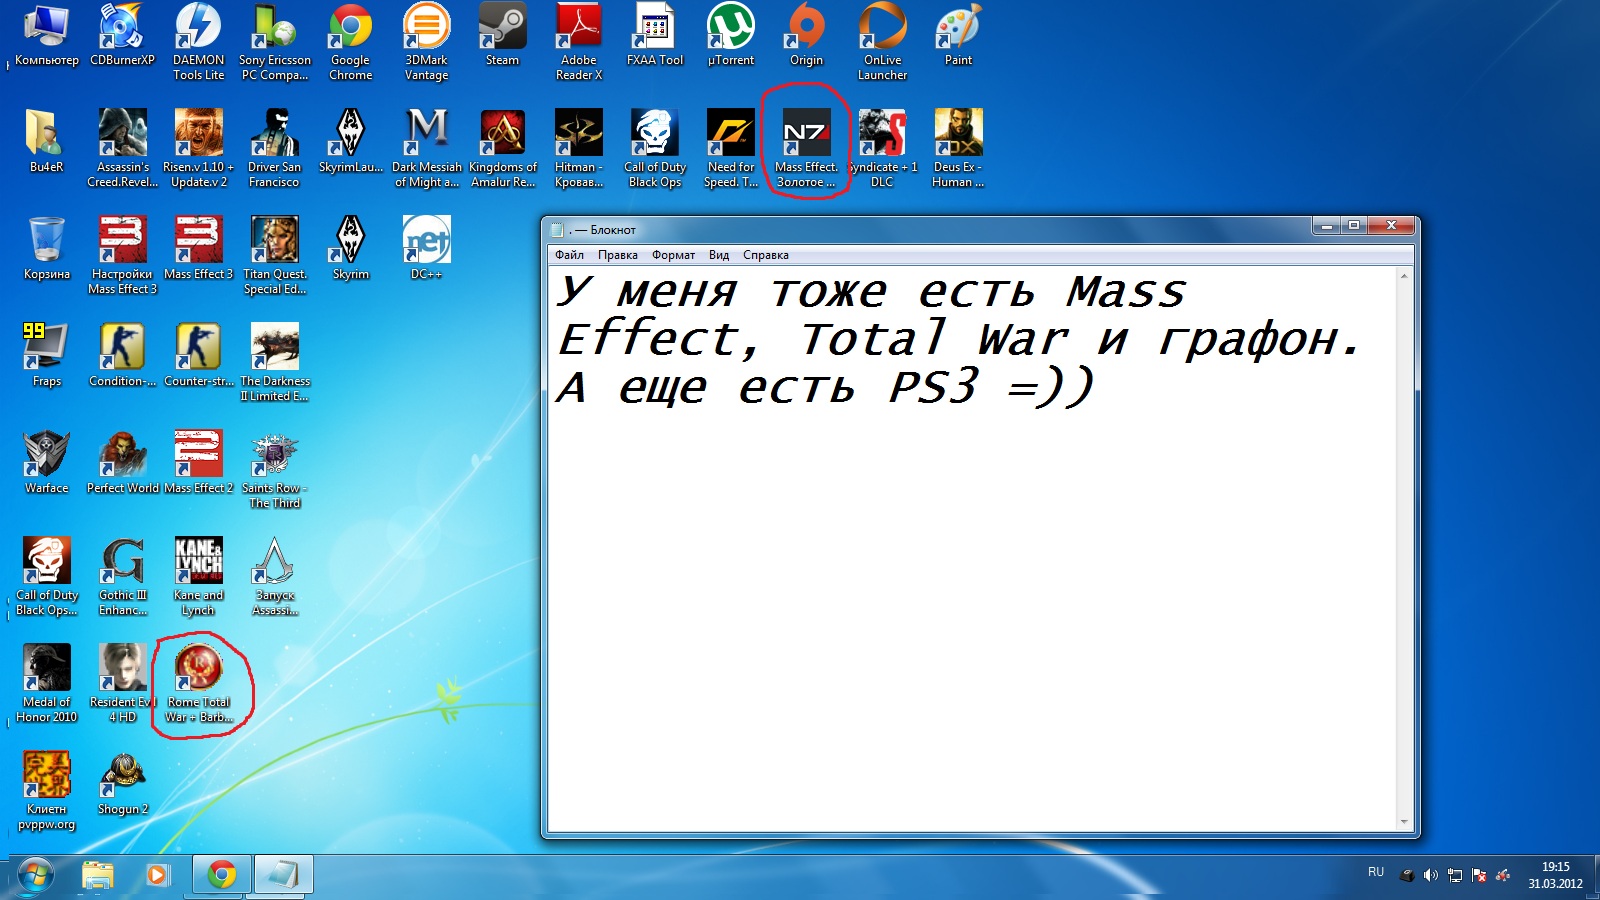The image size is (1600, 900).
Task: Maximize the Блокнот window
Action: pyautogui.click(x=1353, y=226)
